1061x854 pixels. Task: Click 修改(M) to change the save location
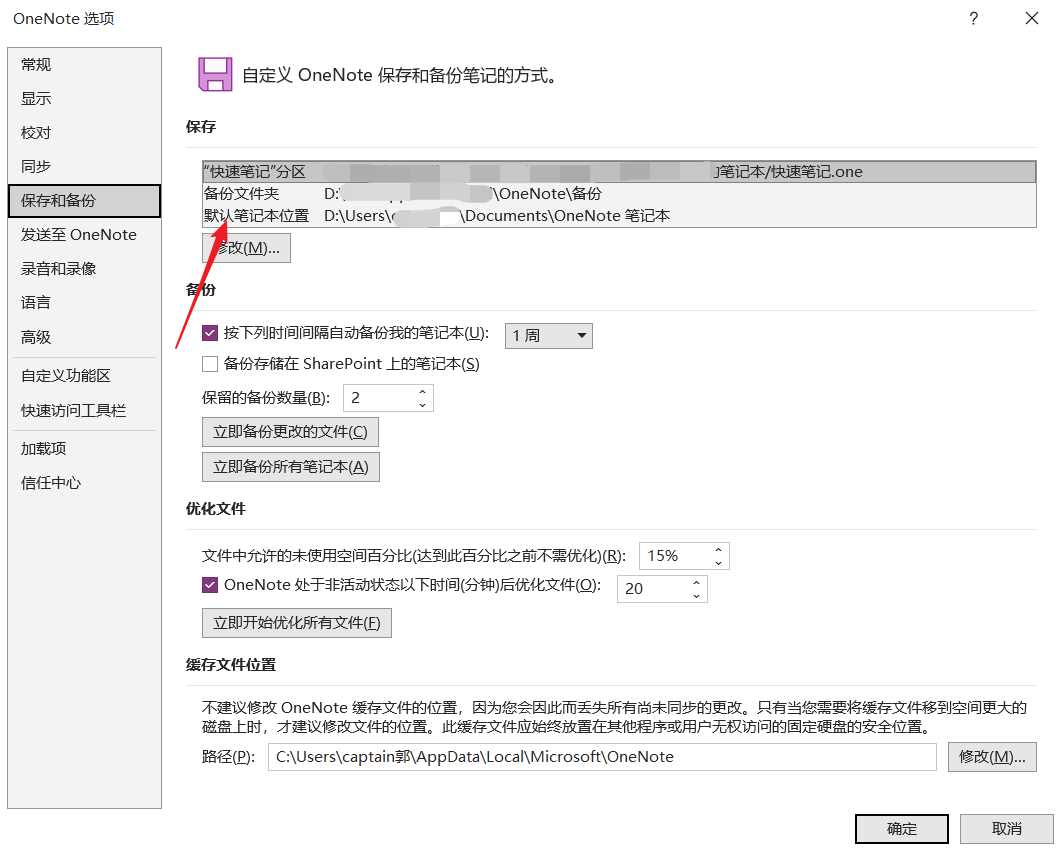coord(246,247)
